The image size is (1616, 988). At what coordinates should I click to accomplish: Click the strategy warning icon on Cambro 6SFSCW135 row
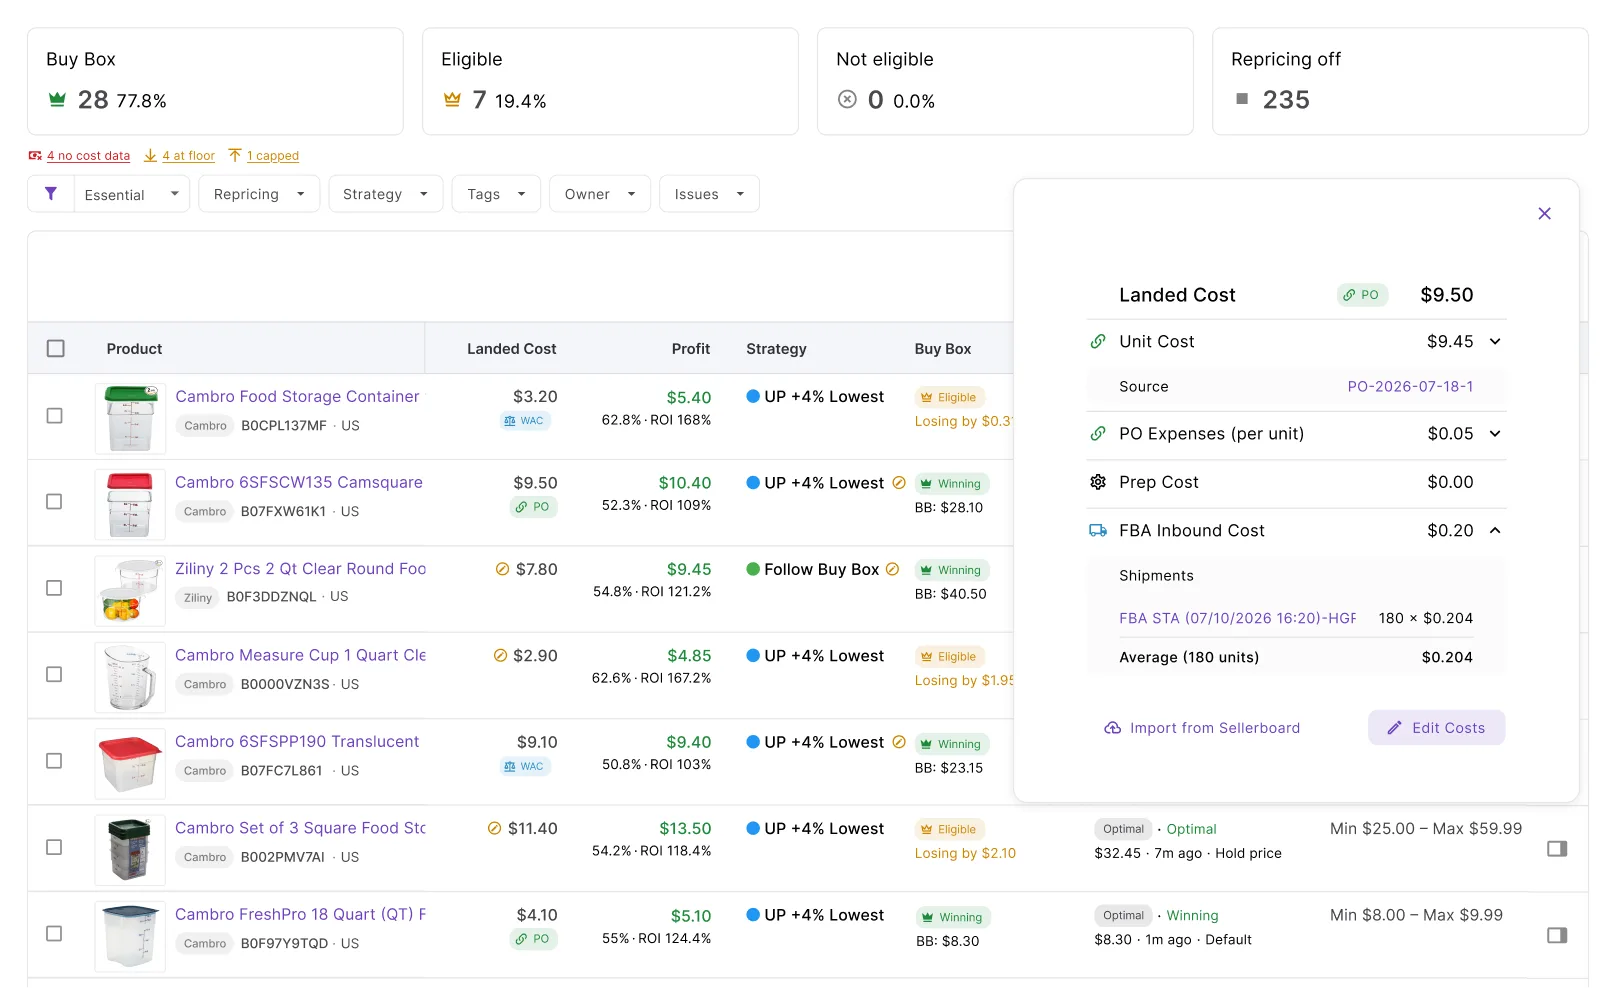click(899, 483)
